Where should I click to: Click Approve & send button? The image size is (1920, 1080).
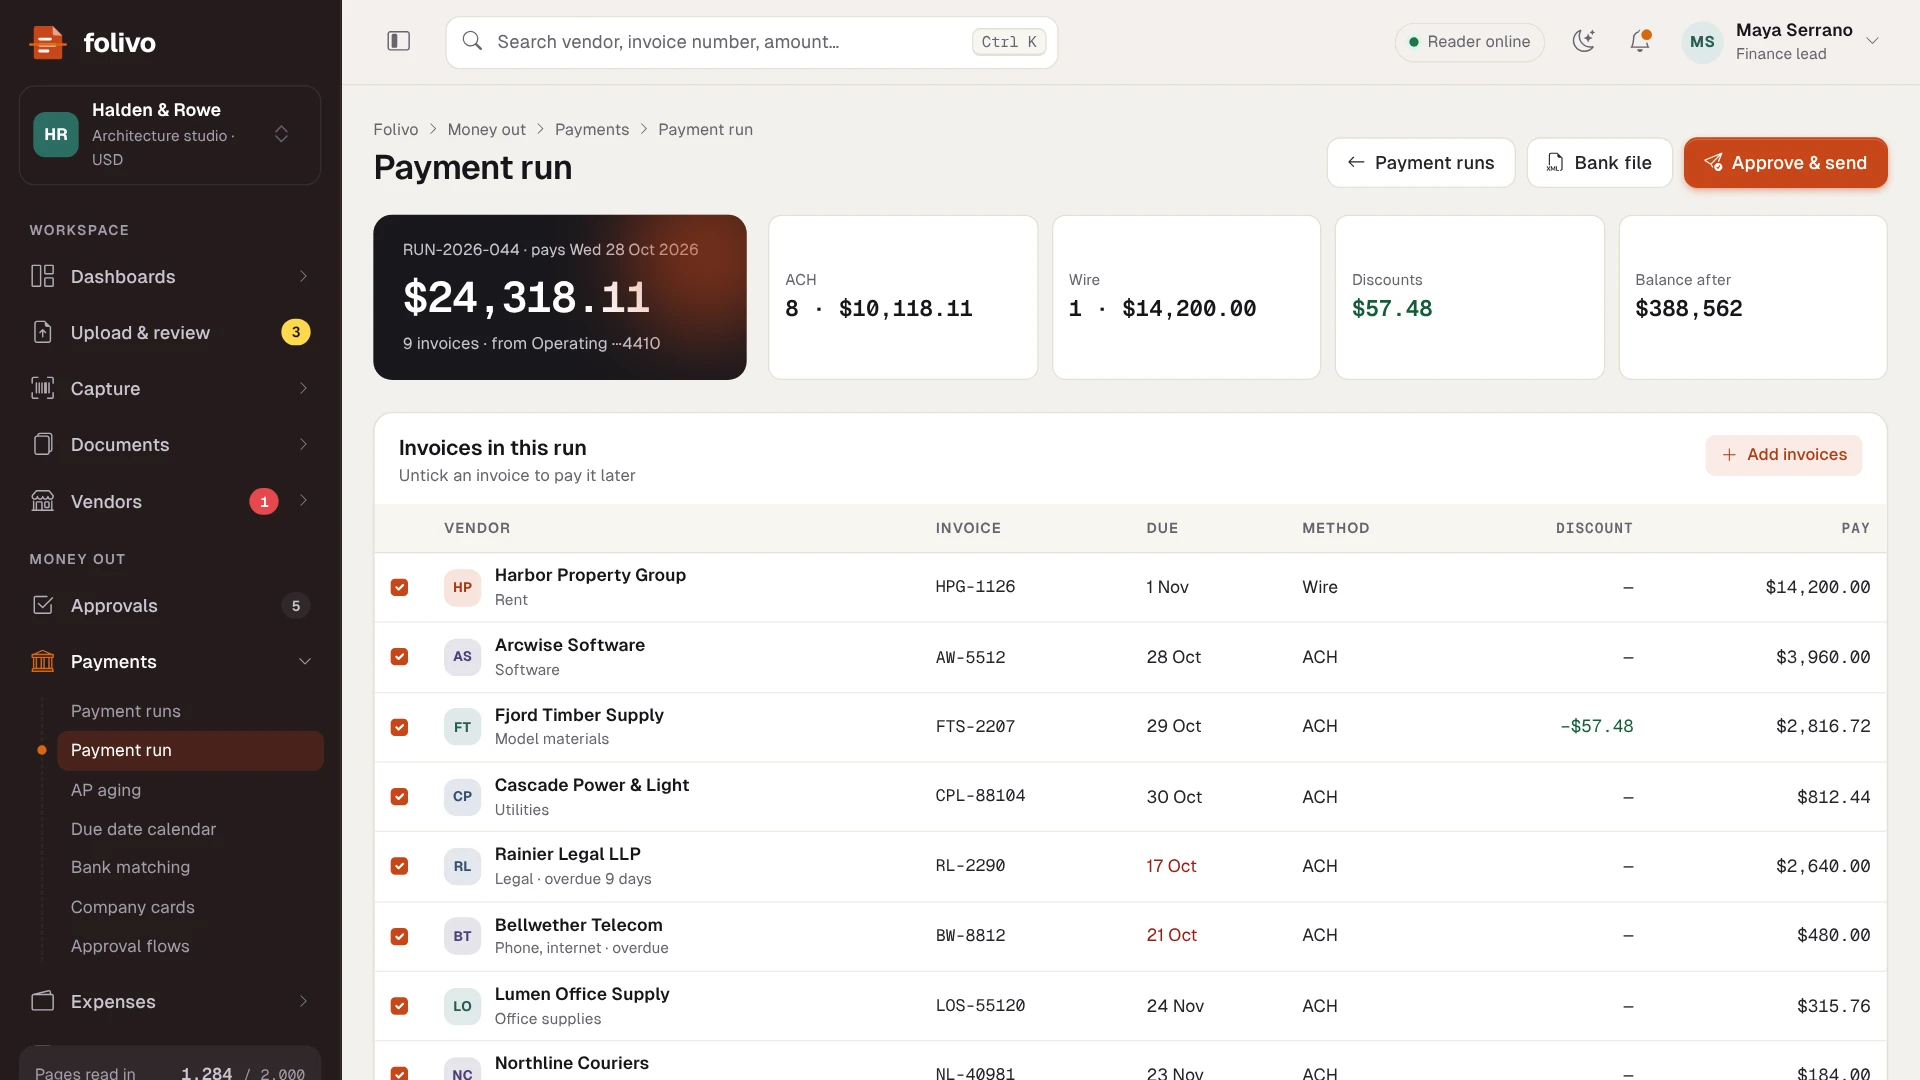pyautogui.click(x=1785, y=162)
